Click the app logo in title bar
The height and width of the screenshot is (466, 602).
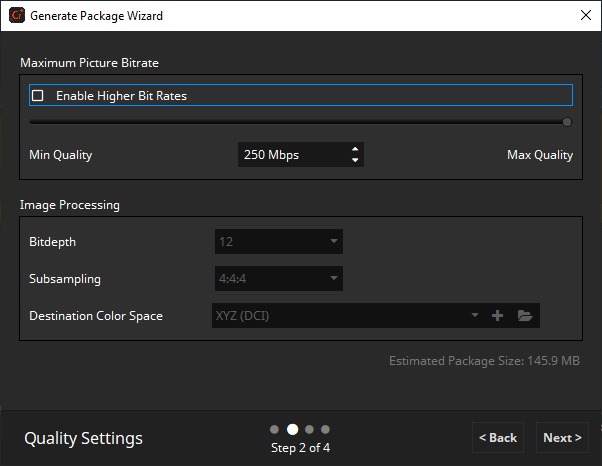tap(16, 16)
